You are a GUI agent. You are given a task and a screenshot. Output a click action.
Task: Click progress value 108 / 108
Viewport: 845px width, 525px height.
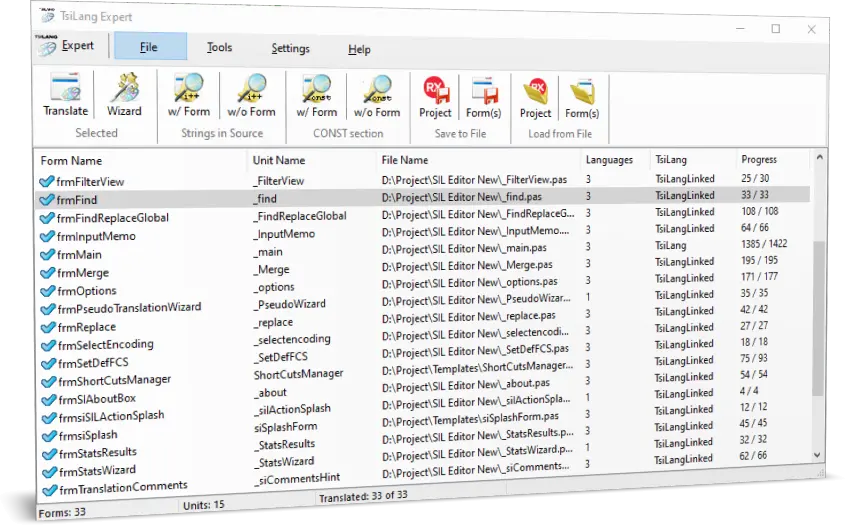point(759,211)
